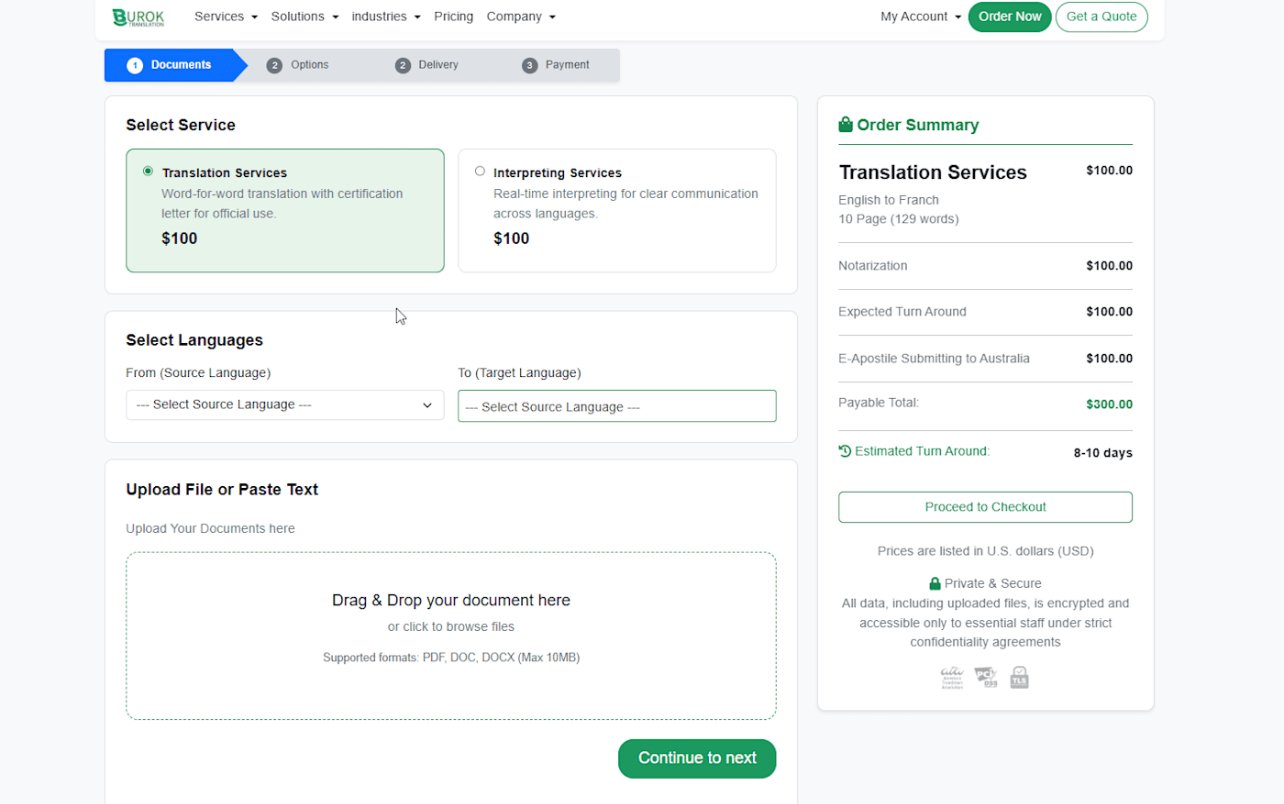This screenshot has width=1284, height=804.
Task: Go to the Options step tab
Action: tap(298, 65)
